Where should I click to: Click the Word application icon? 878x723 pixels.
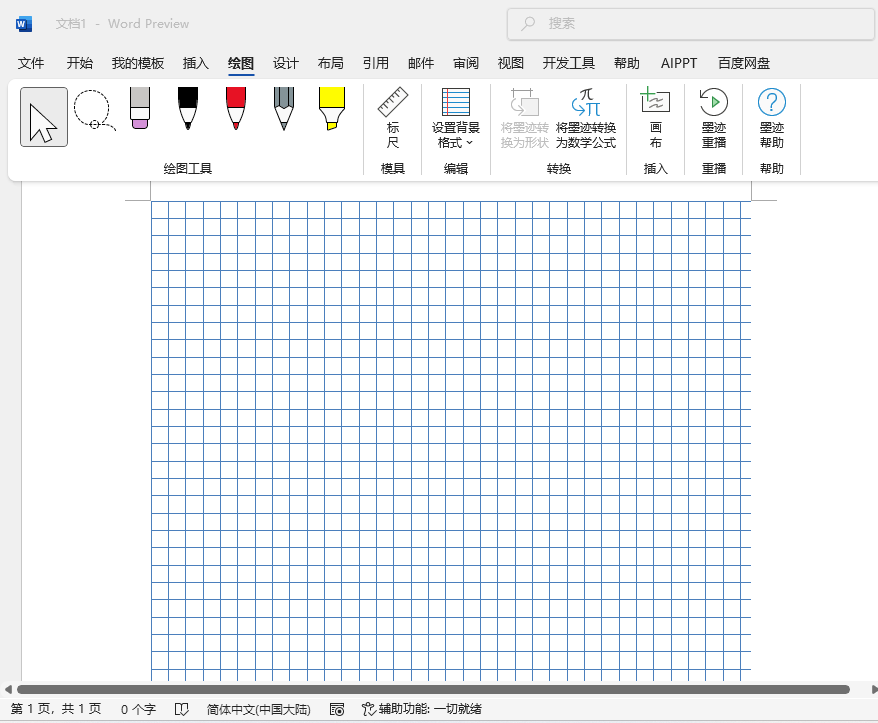24,24
